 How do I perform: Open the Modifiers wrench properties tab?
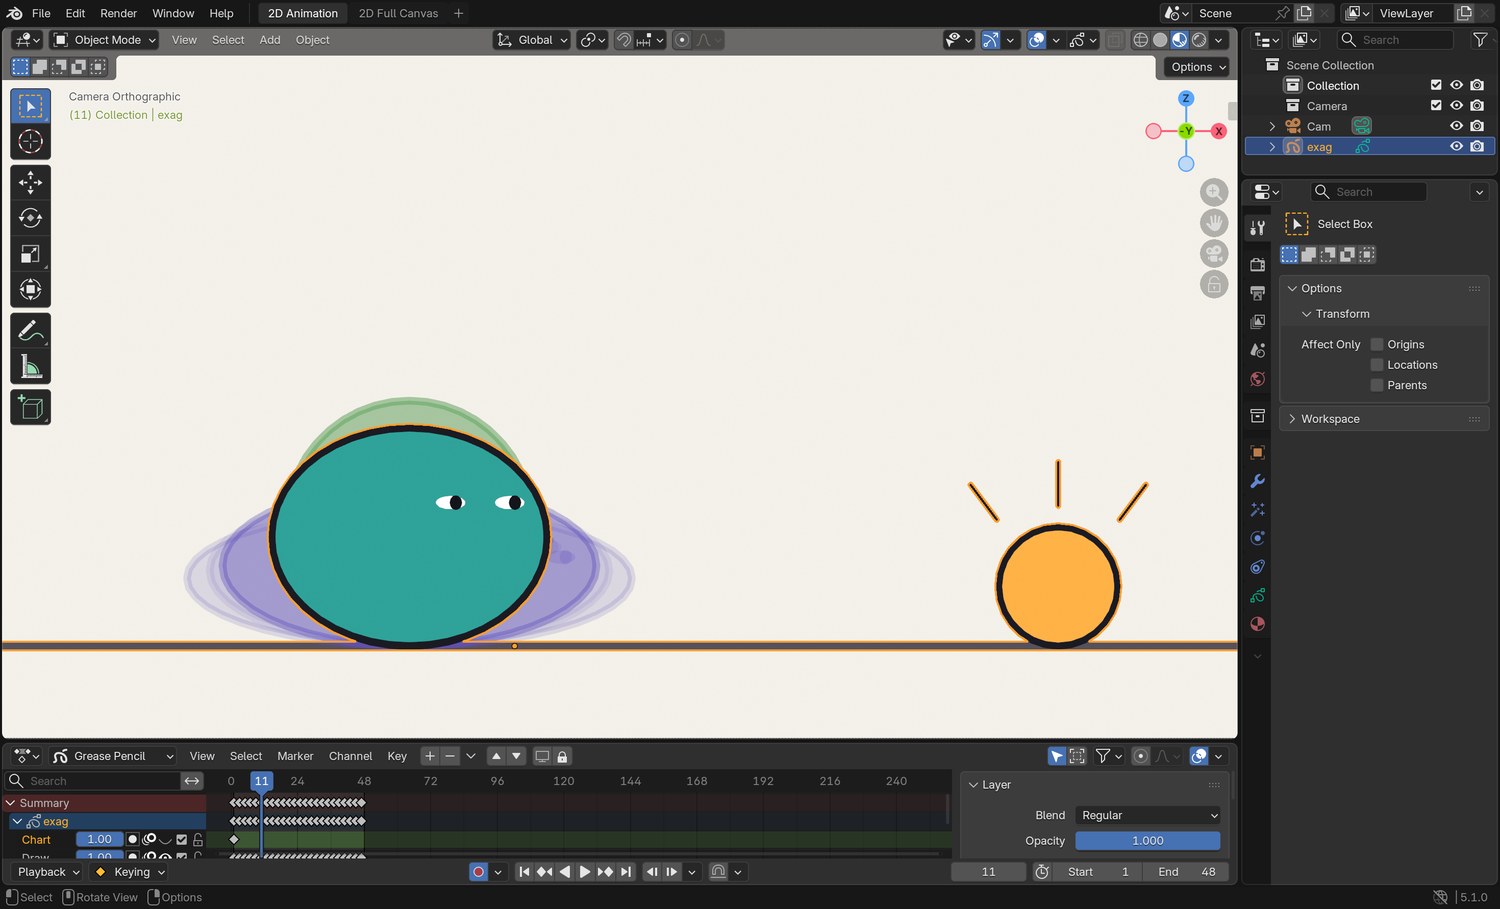tap(1258, 481)
